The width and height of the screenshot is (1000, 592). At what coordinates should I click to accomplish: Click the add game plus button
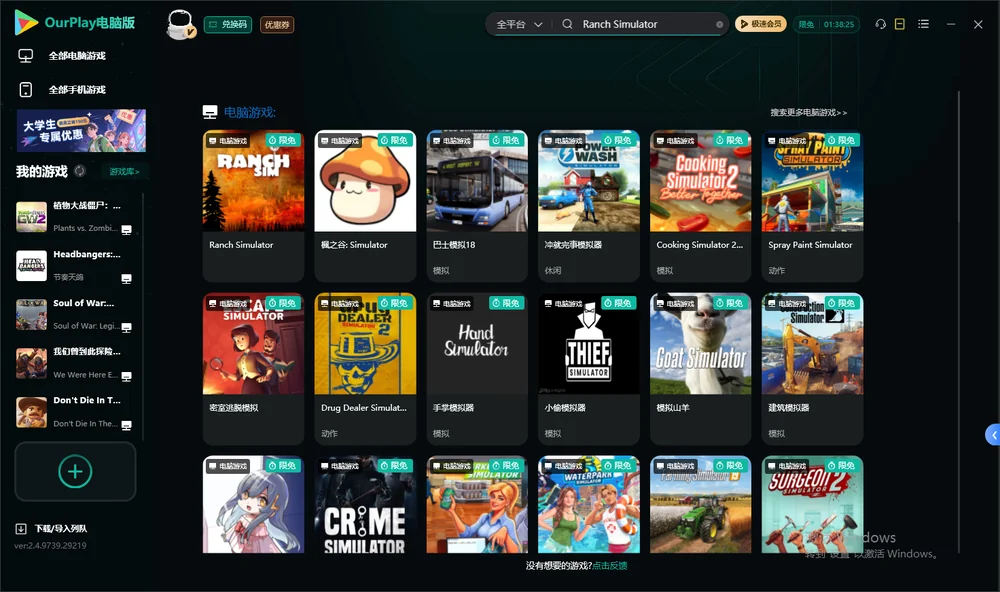point(75,471)
